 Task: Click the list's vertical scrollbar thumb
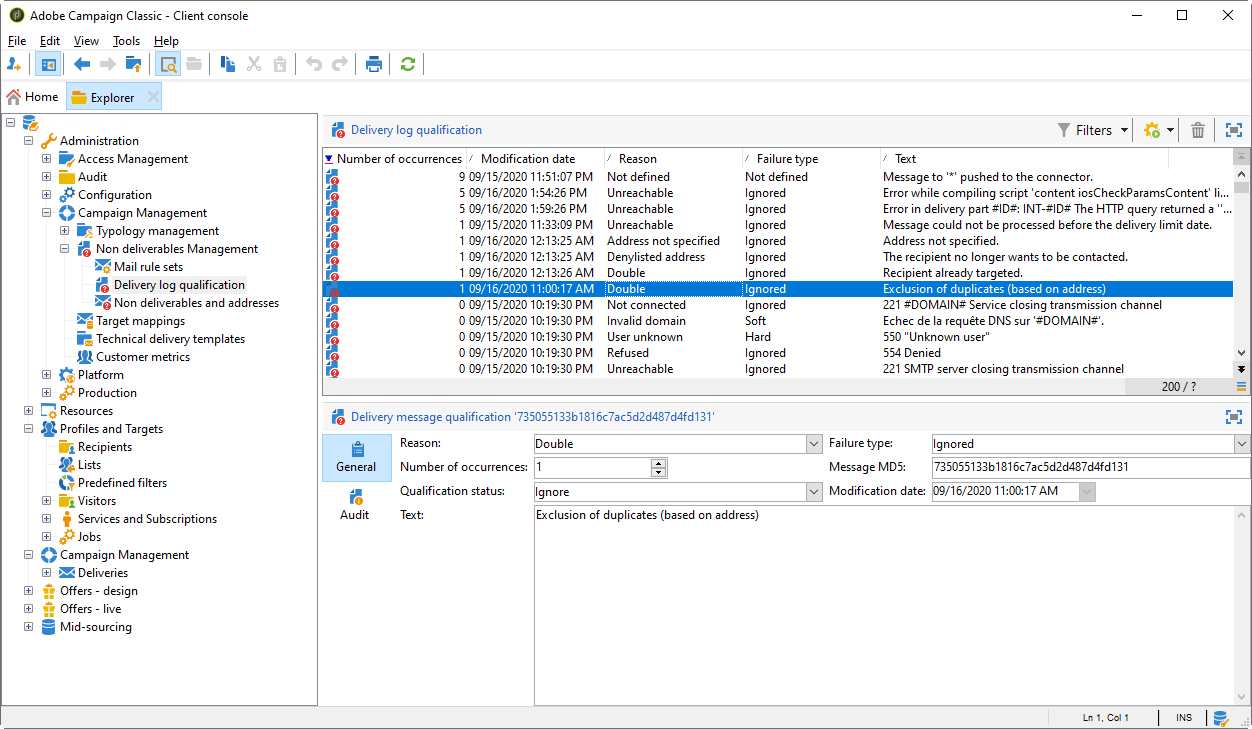(1241, 186)
